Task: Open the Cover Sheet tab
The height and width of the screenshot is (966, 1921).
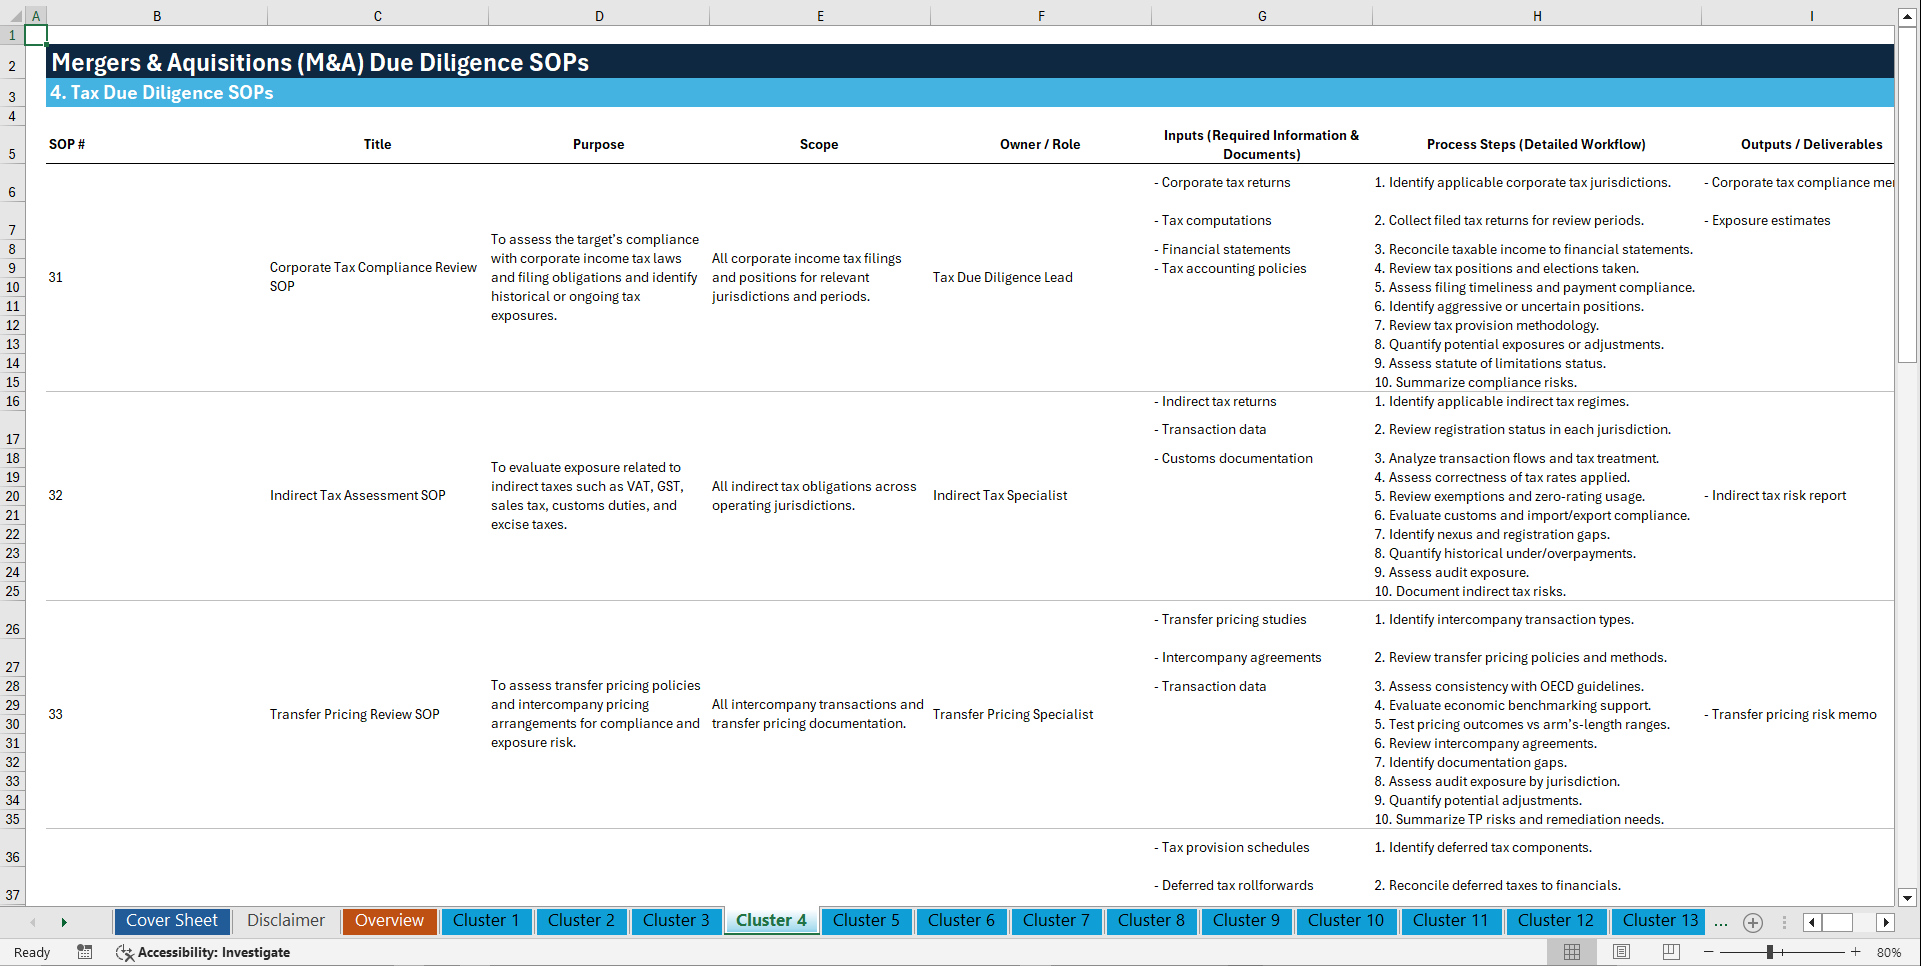Action: pyautogui.click(x=171, y=921)
